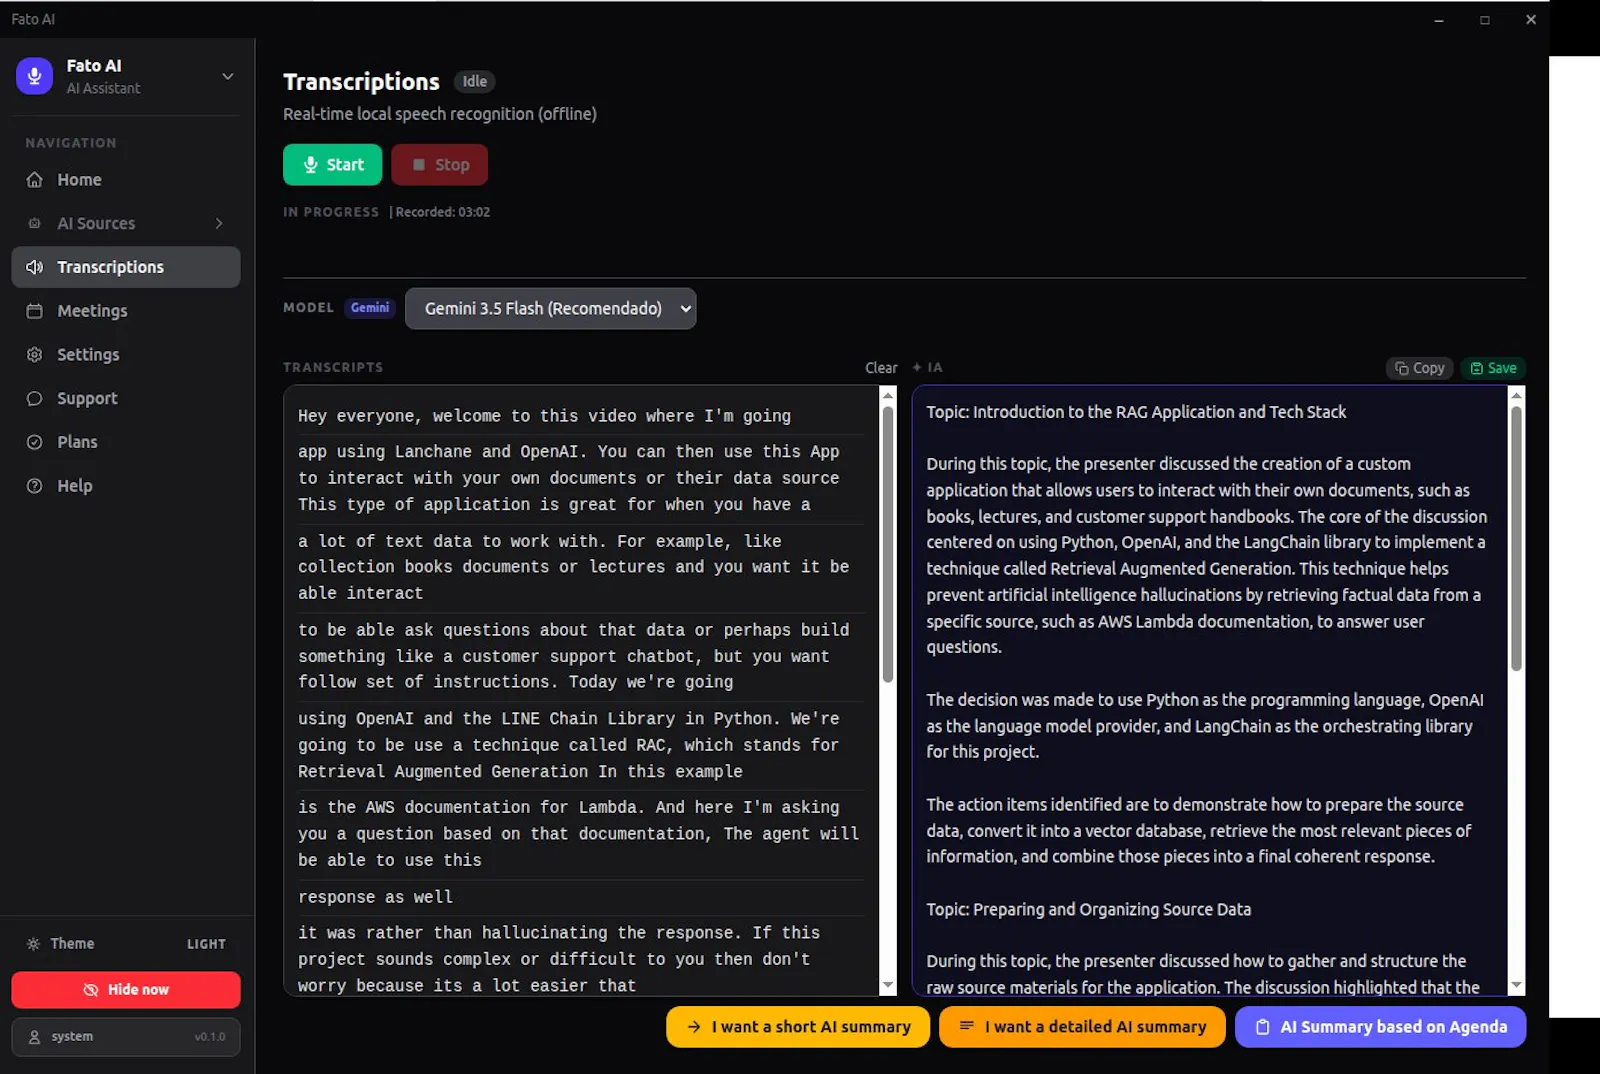Click the transcript line 'response as well'
This screenshot has height=1074, width=1600.
[375, 897]
